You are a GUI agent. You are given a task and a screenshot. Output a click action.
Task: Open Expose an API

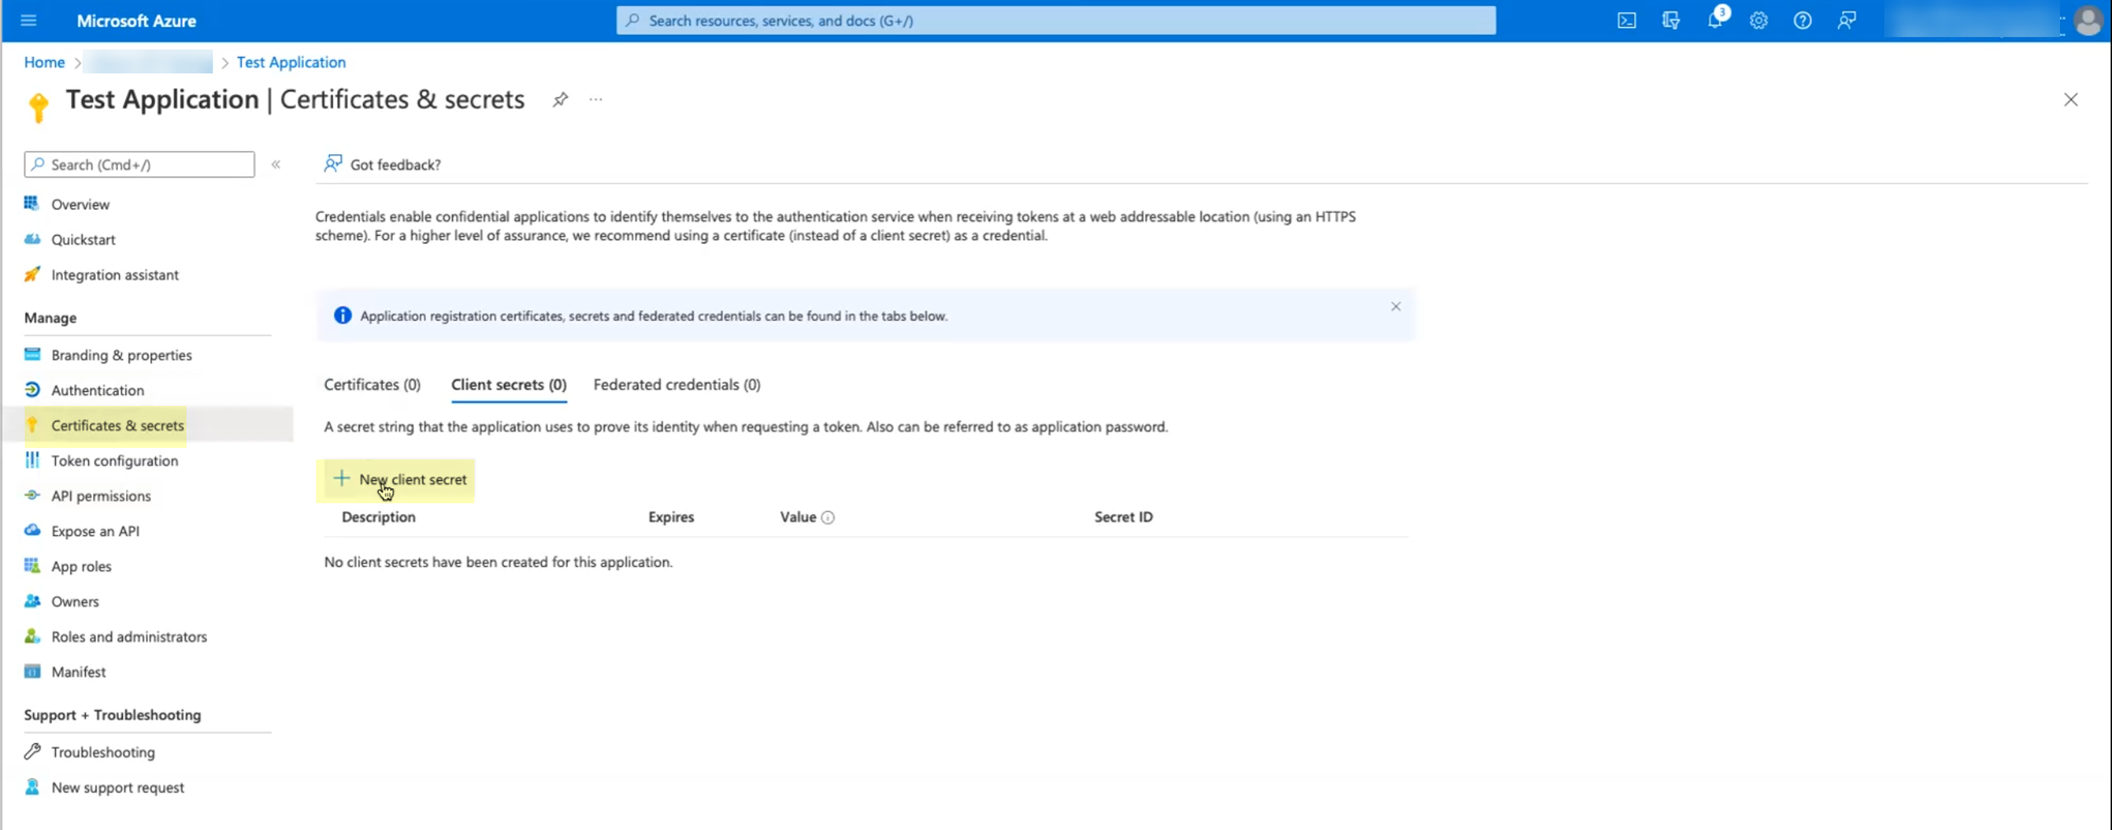95,531
